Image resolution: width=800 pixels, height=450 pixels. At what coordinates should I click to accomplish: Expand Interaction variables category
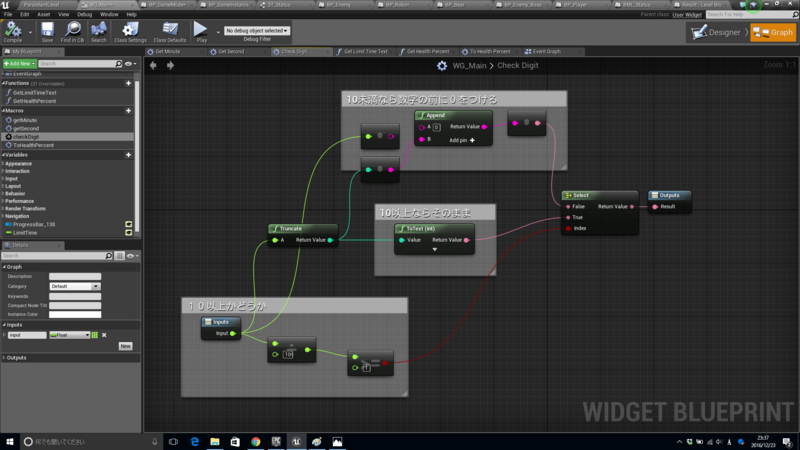(x=3, y=171)
